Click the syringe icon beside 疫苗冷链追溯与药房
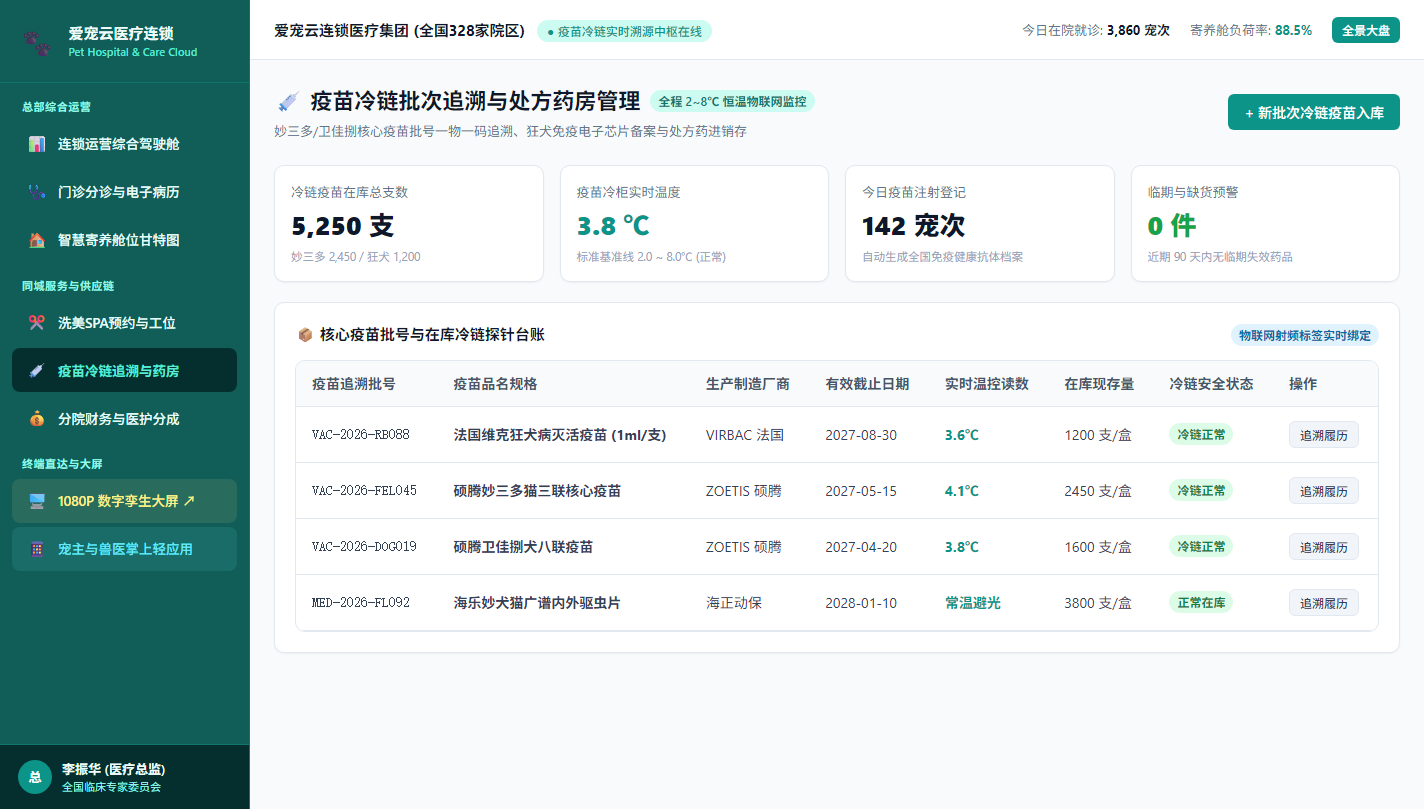Image resolution: width=1424 pixels, height=809 pixels. pyautogui.click(x=37, y=371)
